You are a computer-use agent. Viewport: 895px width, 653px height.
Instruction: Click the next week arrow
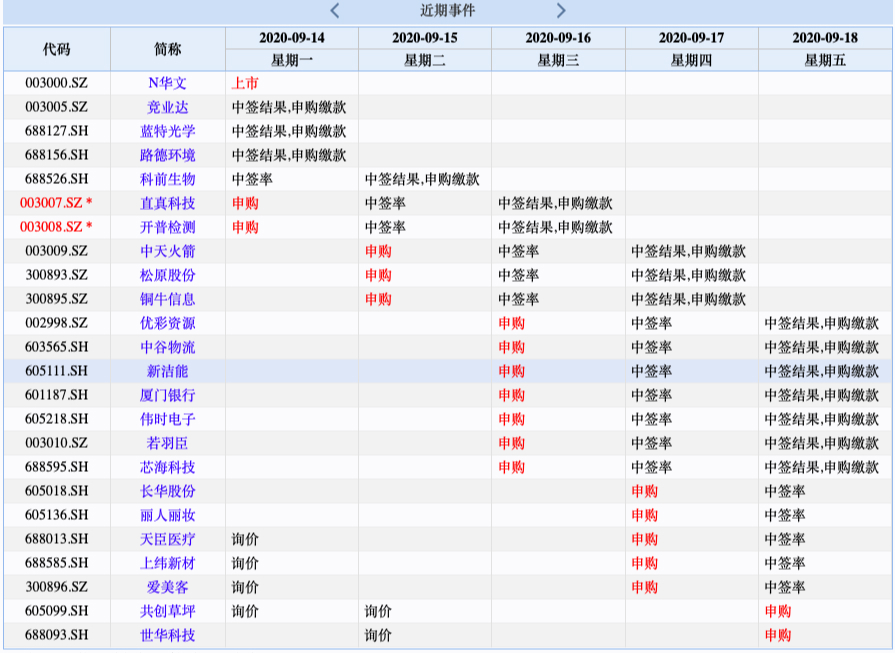coord(561,11)
